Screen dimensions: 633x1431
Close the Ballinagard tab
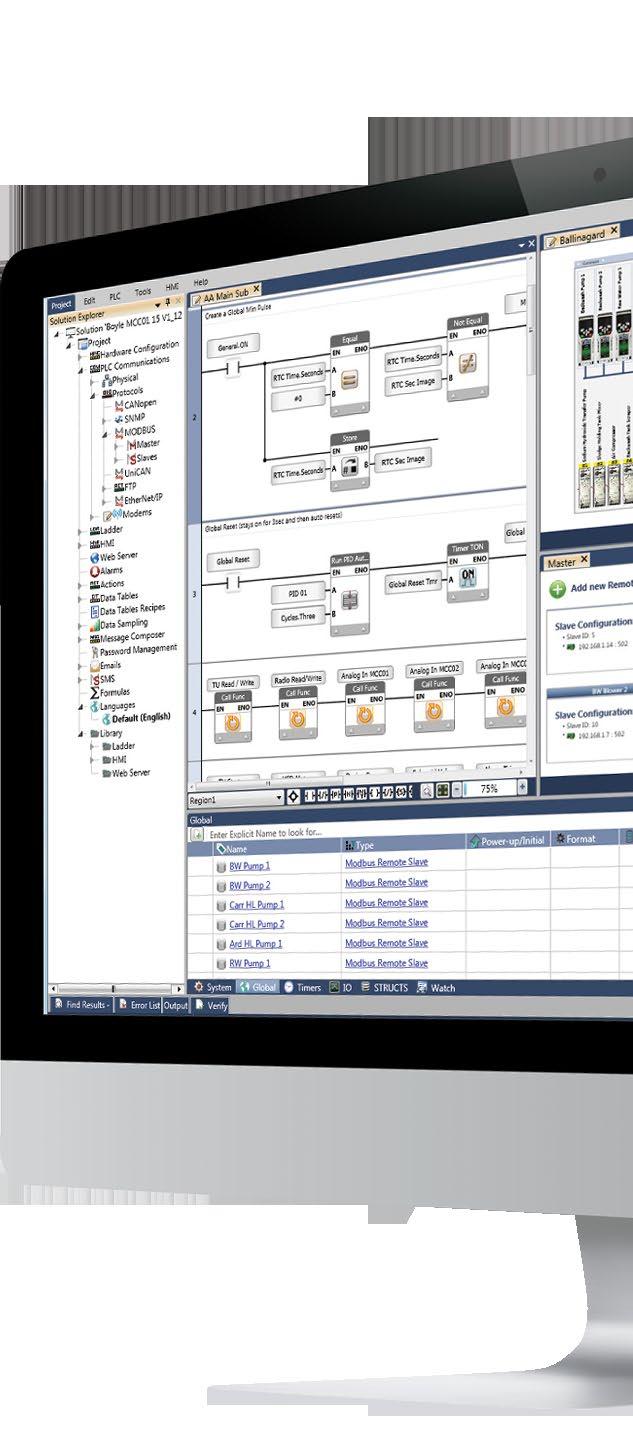click(x=614, y=231)
